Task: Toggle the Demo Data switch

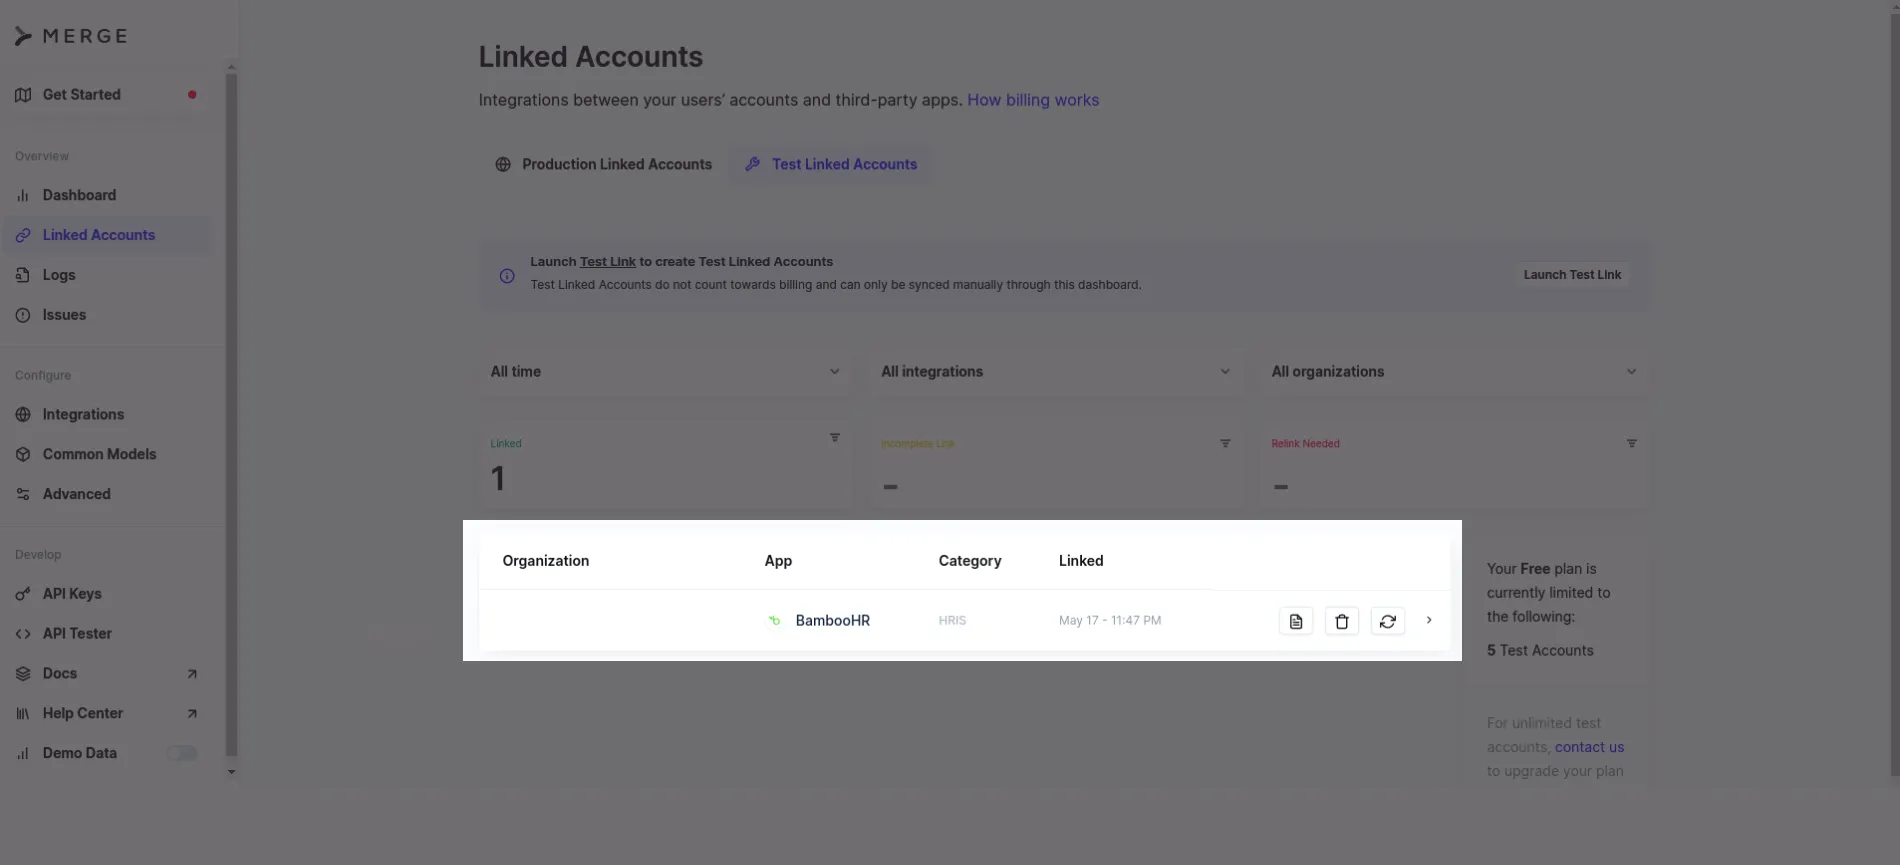Action: coord(181,753)
